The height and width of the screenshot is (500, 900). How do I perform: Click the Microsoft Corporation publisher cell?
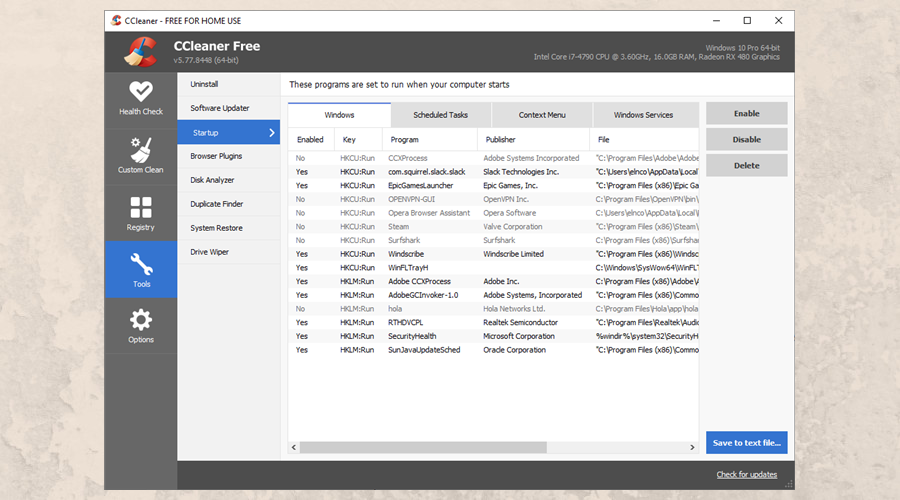click(x=519, y=336)
